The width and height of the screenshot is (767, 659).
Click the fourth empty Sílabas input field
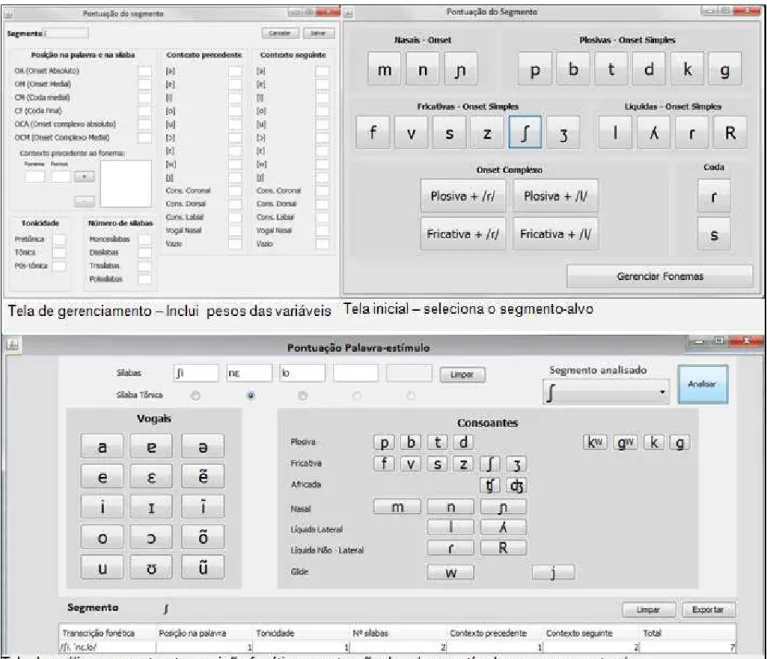click(x=356, y=373)
